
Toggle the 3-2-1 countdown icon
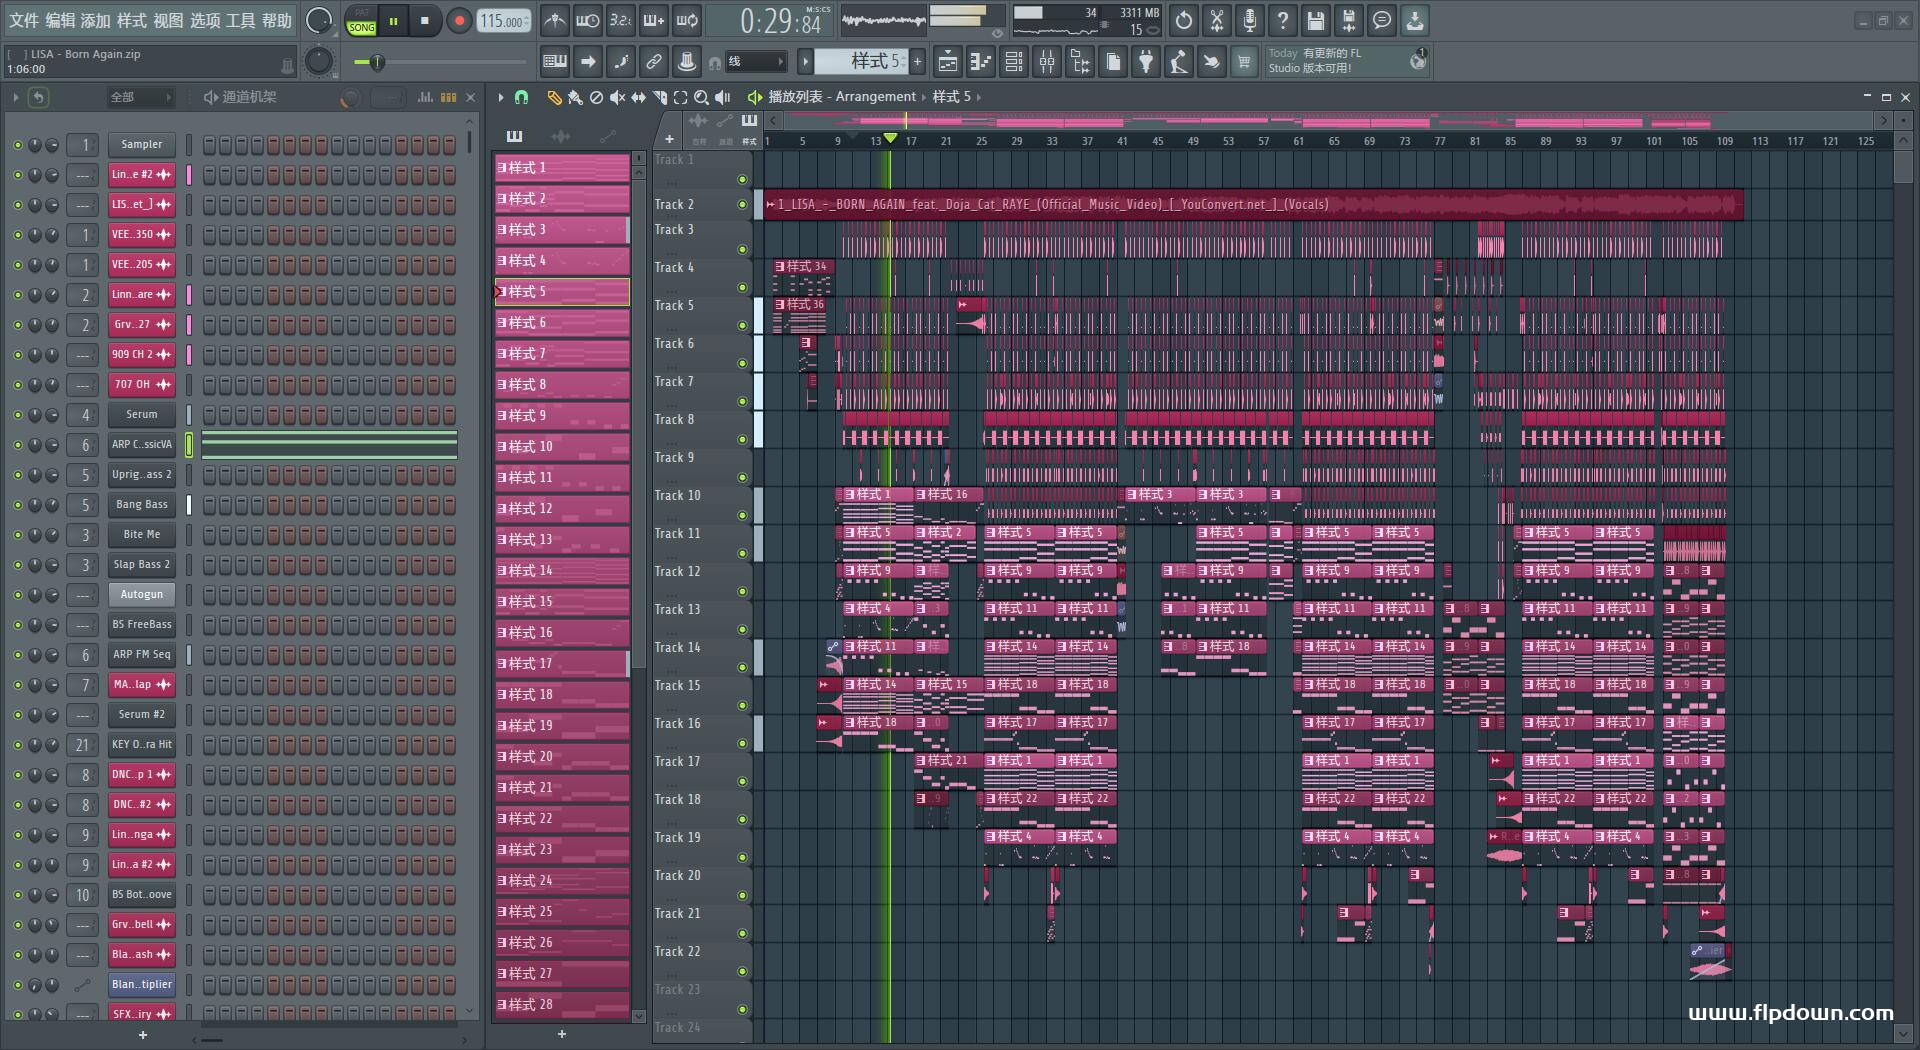(x=620, y=20)
